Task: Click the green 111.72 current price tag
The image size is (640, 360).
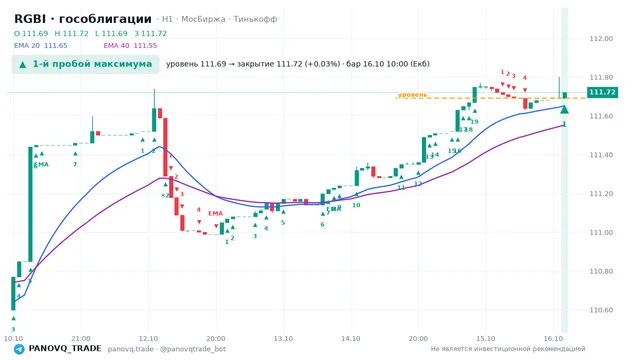Action: pos(602,92)
